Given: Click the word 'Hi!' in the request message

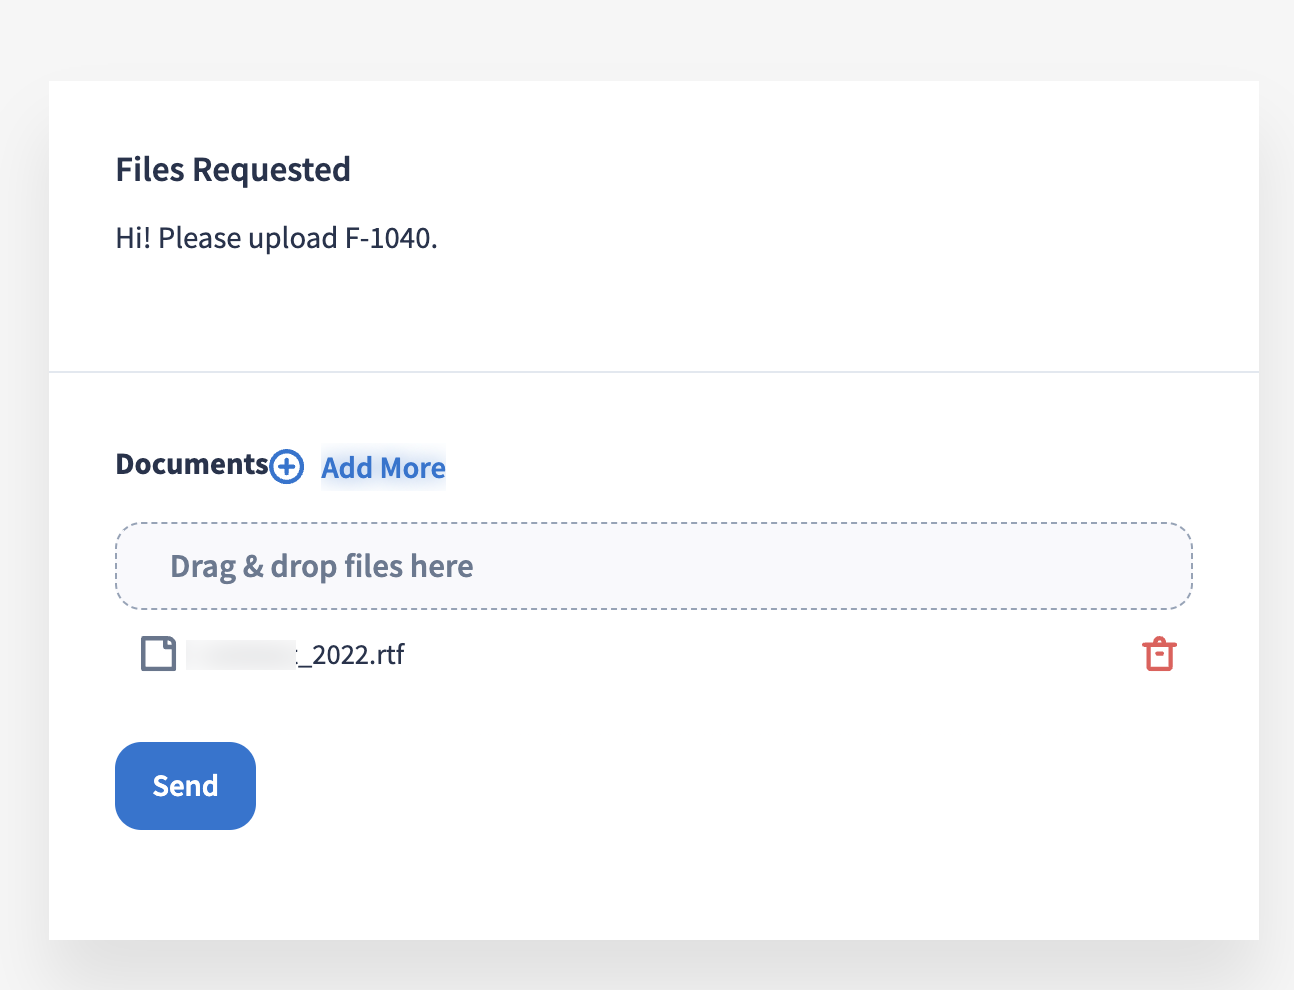Looking at the screenshot, I should click(x=133, y=238).
